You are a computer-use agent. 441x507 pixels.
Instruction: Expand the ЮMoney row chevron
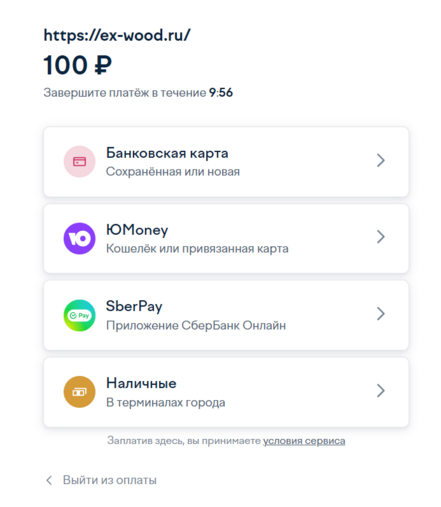tap(381, 237)
